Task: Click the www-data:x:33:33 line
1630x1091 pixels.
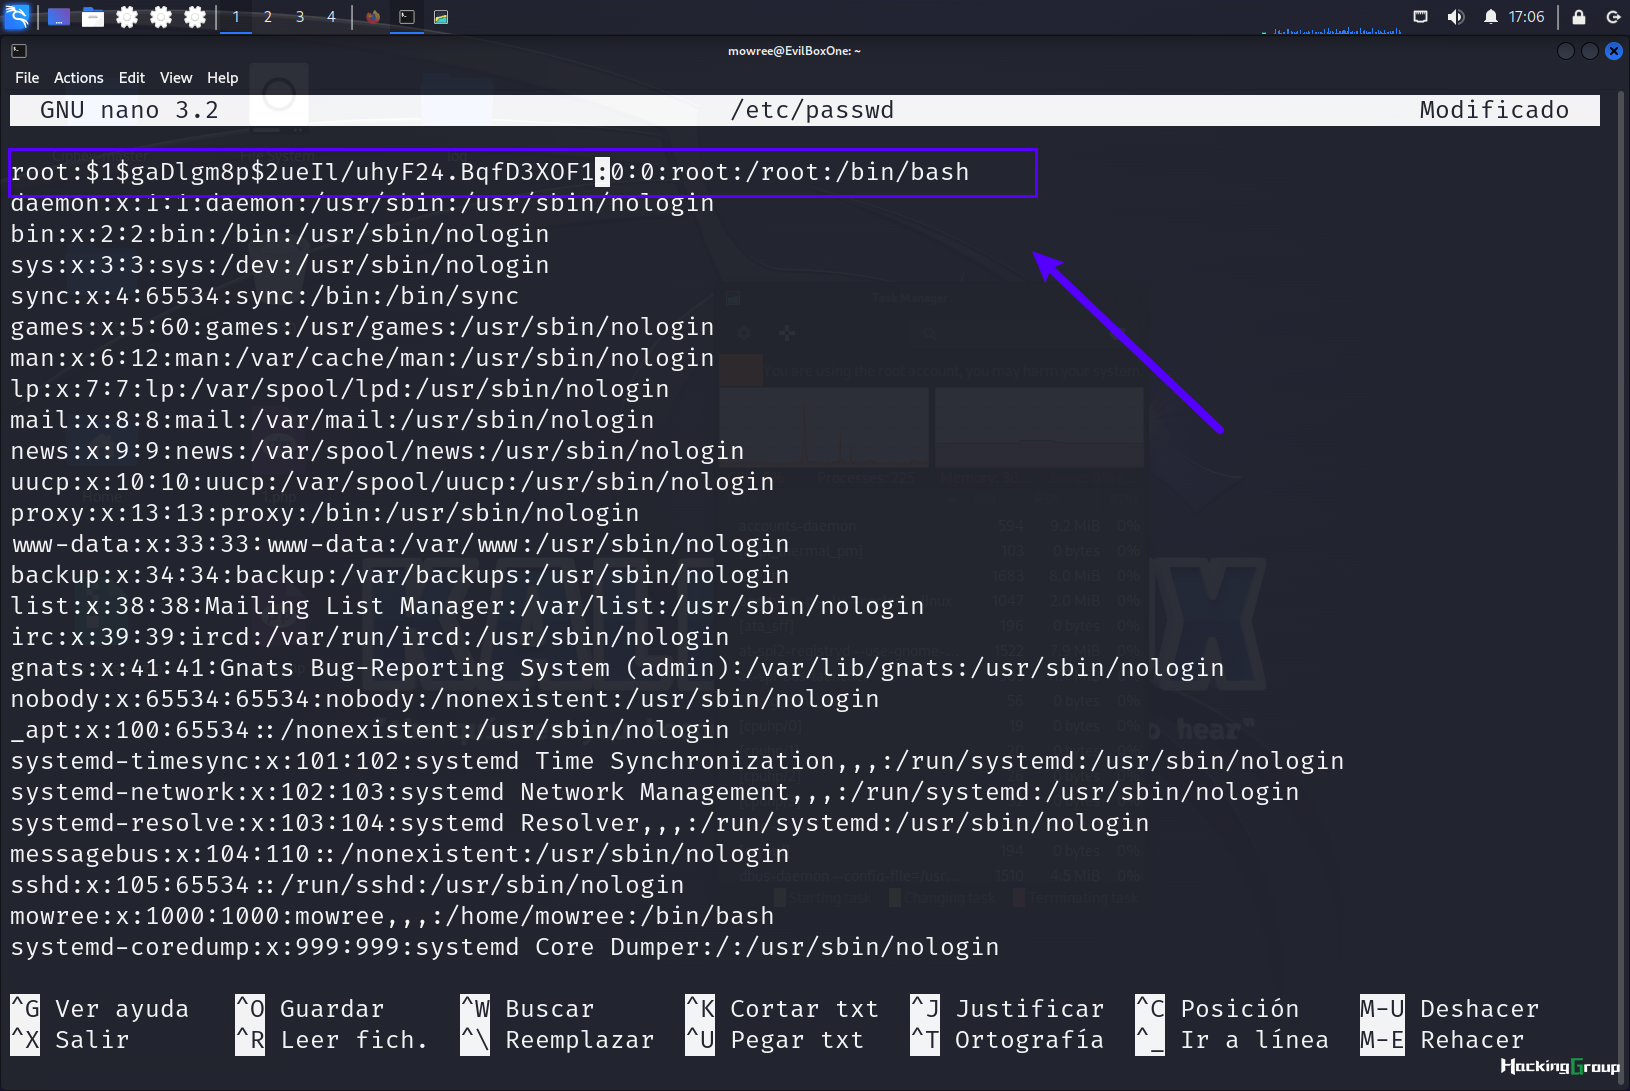Action: point(400,544)
